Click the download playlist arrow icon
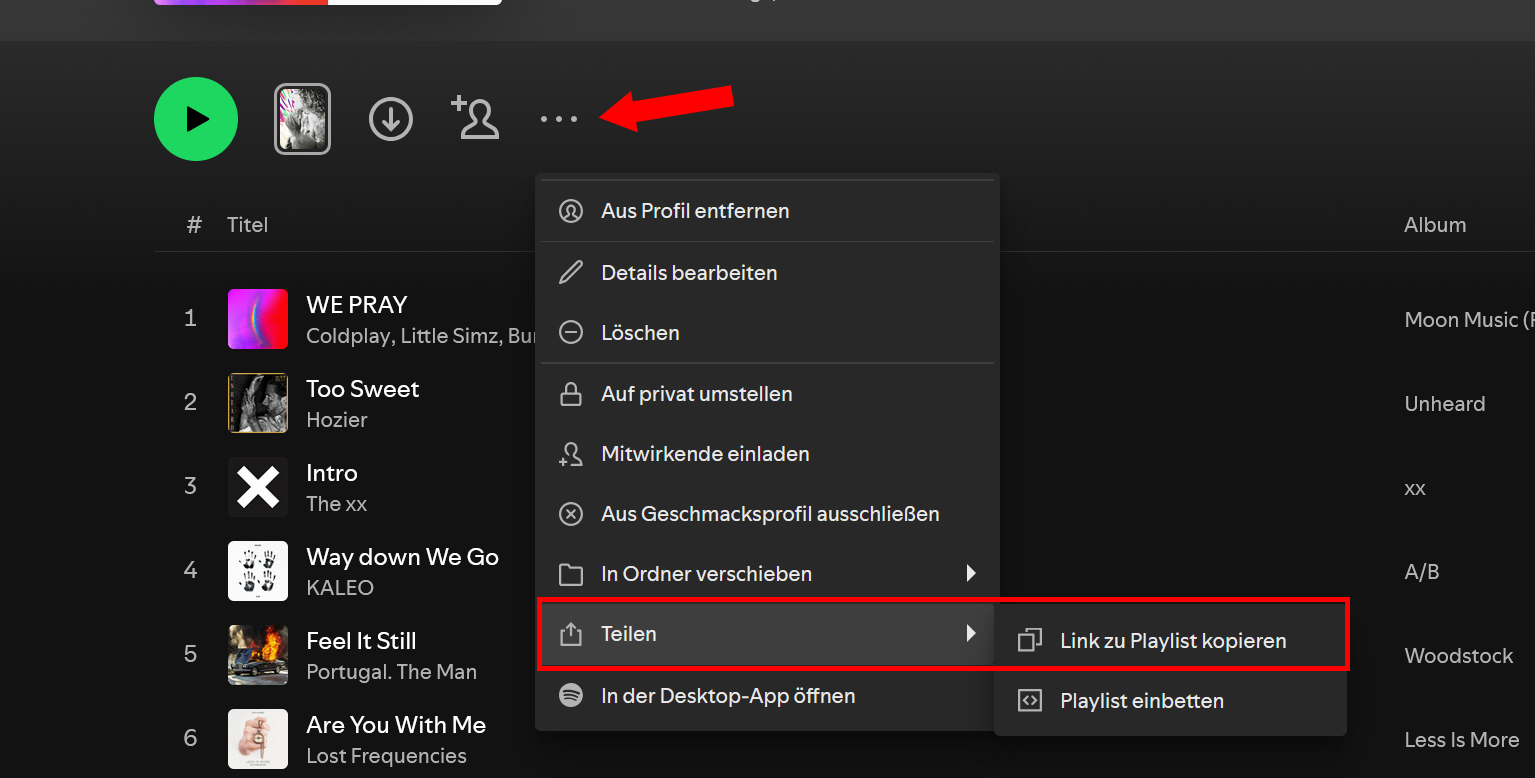This screenshot has height=778, width=1535. click(391, 119)
